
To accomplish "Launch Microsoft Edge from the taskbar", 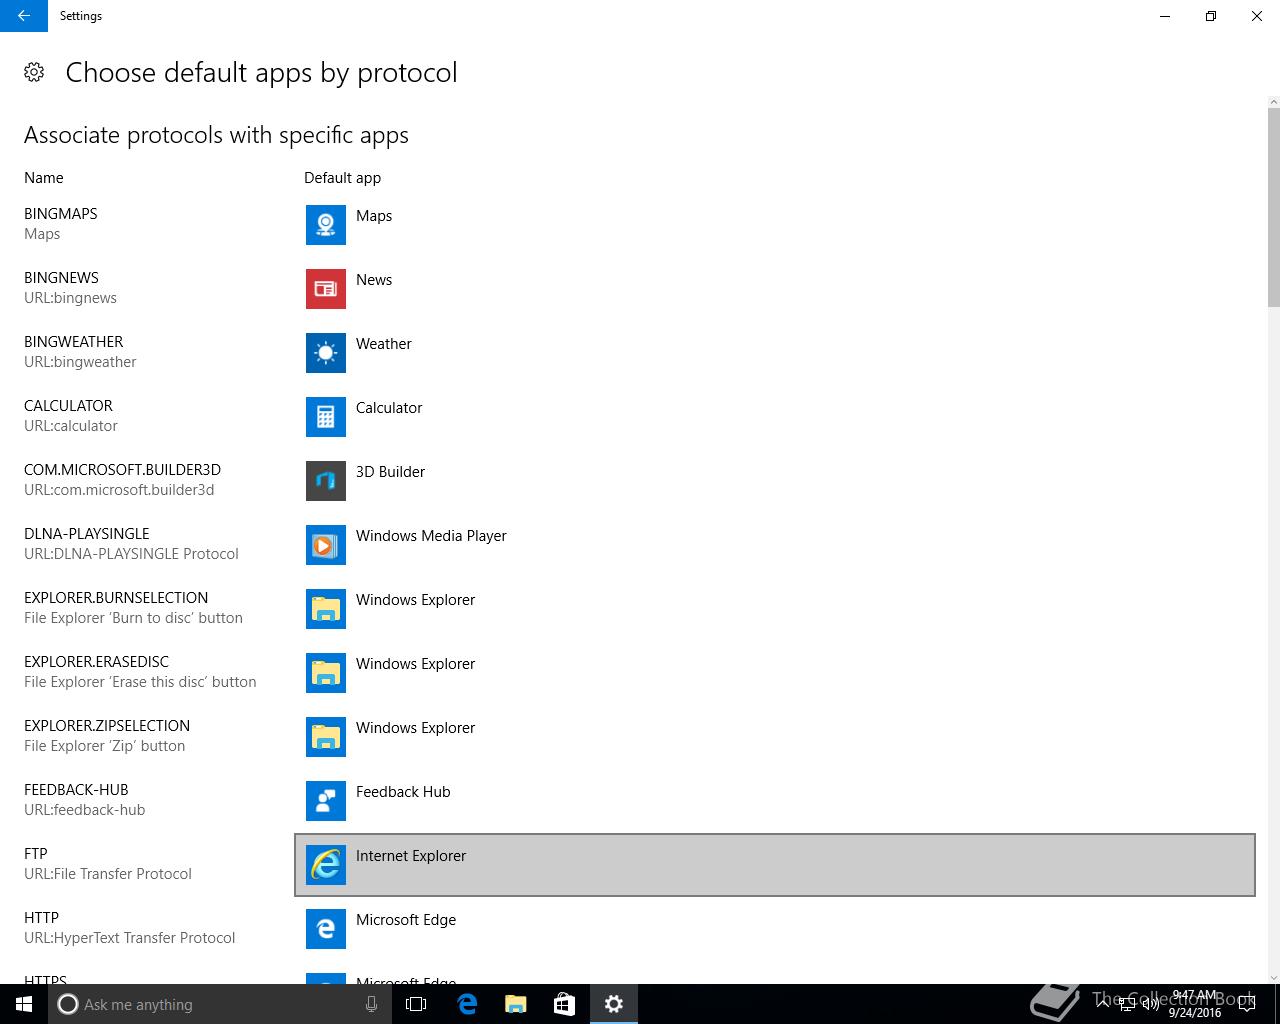I will click(x=467, y=1004).
